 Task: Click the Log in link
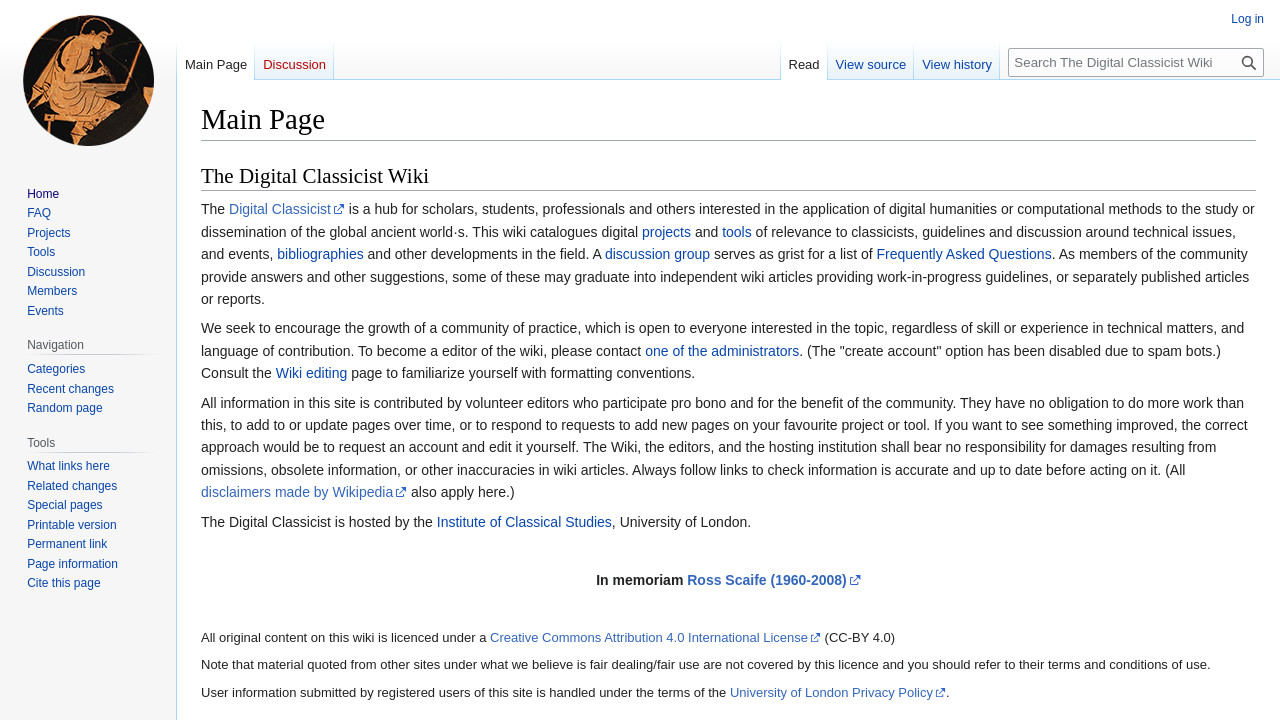pos(1247,19)
